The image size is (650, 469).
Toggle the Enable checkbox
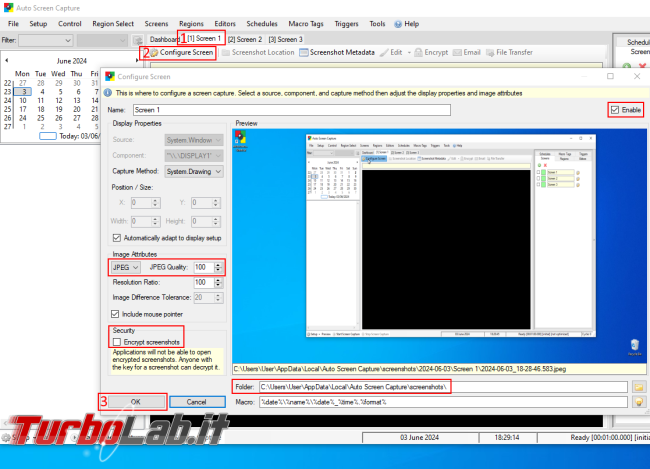coord(615,110)
